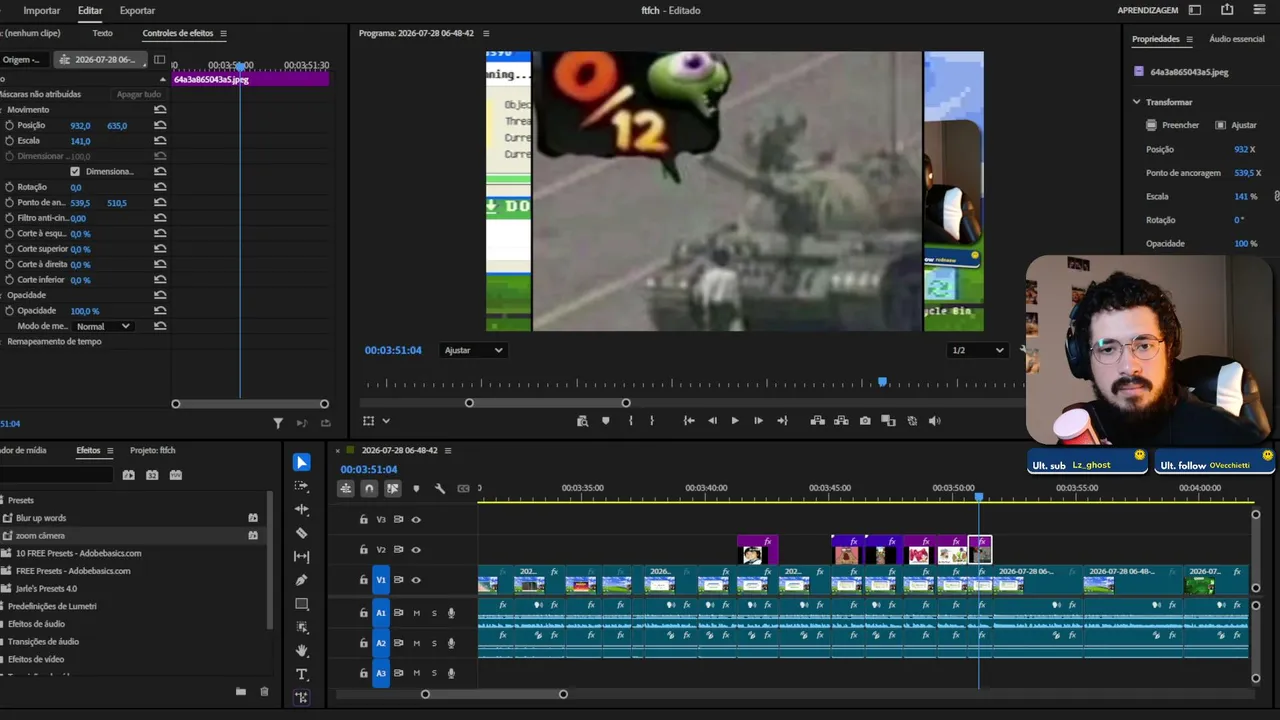Click the 64a3a865043a5.jpeg clip in effect timeline

(250, 79)
